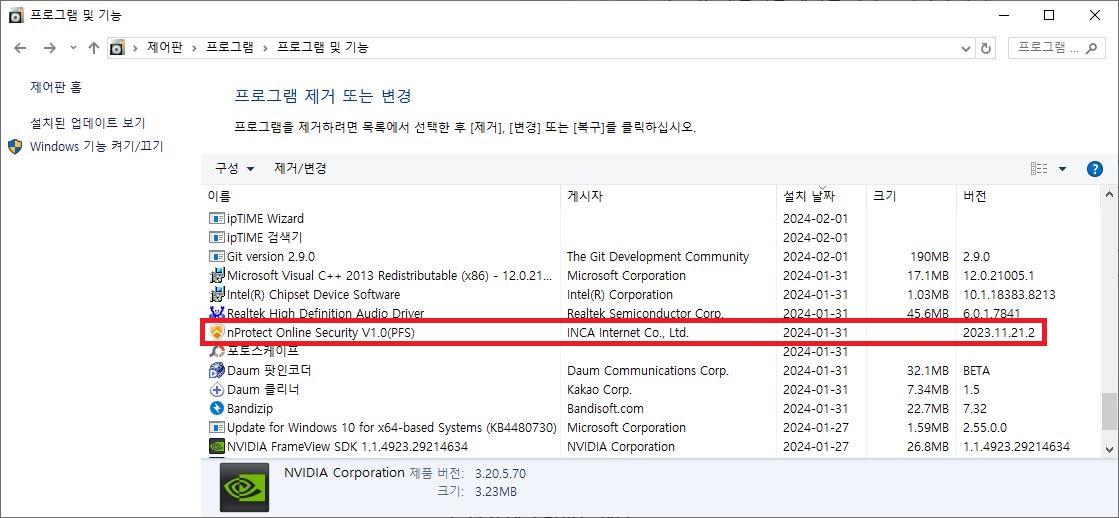Image resolution: width=1119 pixels, height=518 pixels.
Task: Sort list by 설치 날짜 column header
Action: [x=822, y=196]
